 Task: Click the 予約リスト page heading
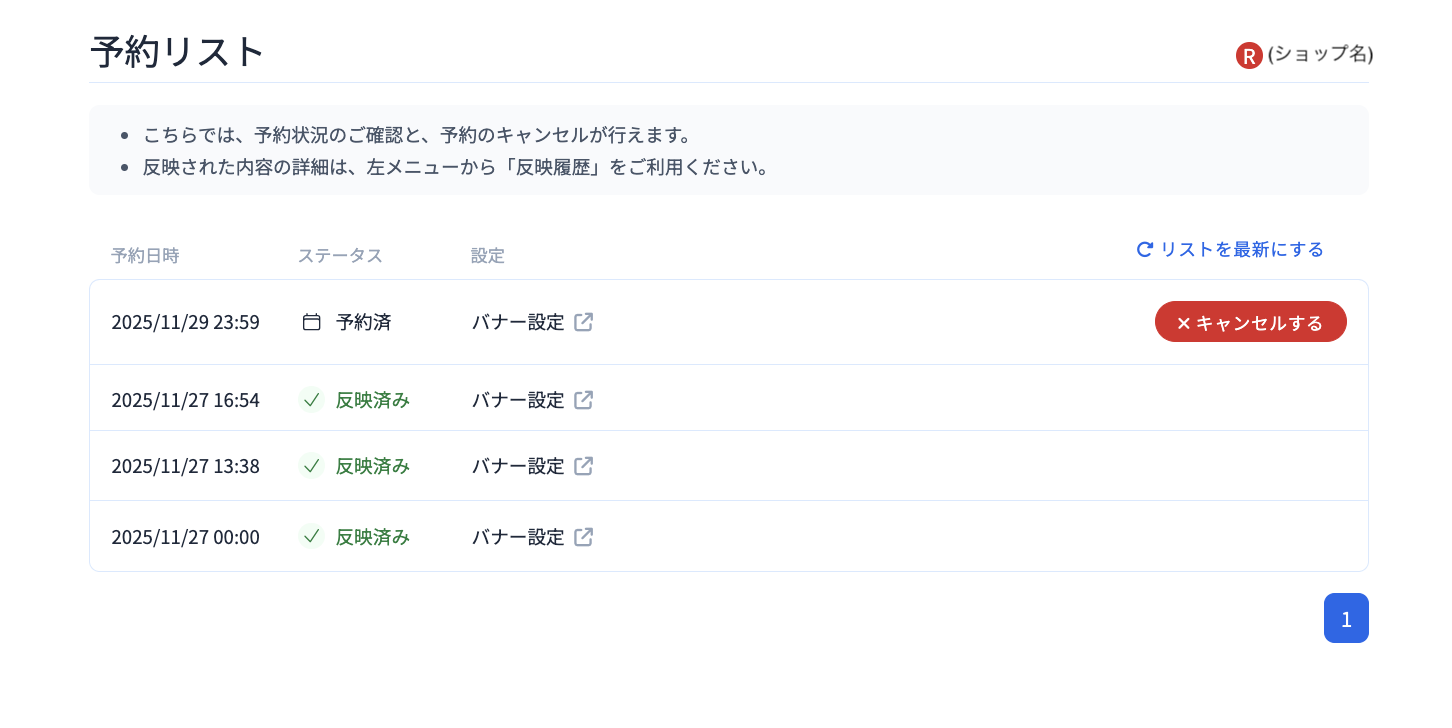[x=177, y=51]
